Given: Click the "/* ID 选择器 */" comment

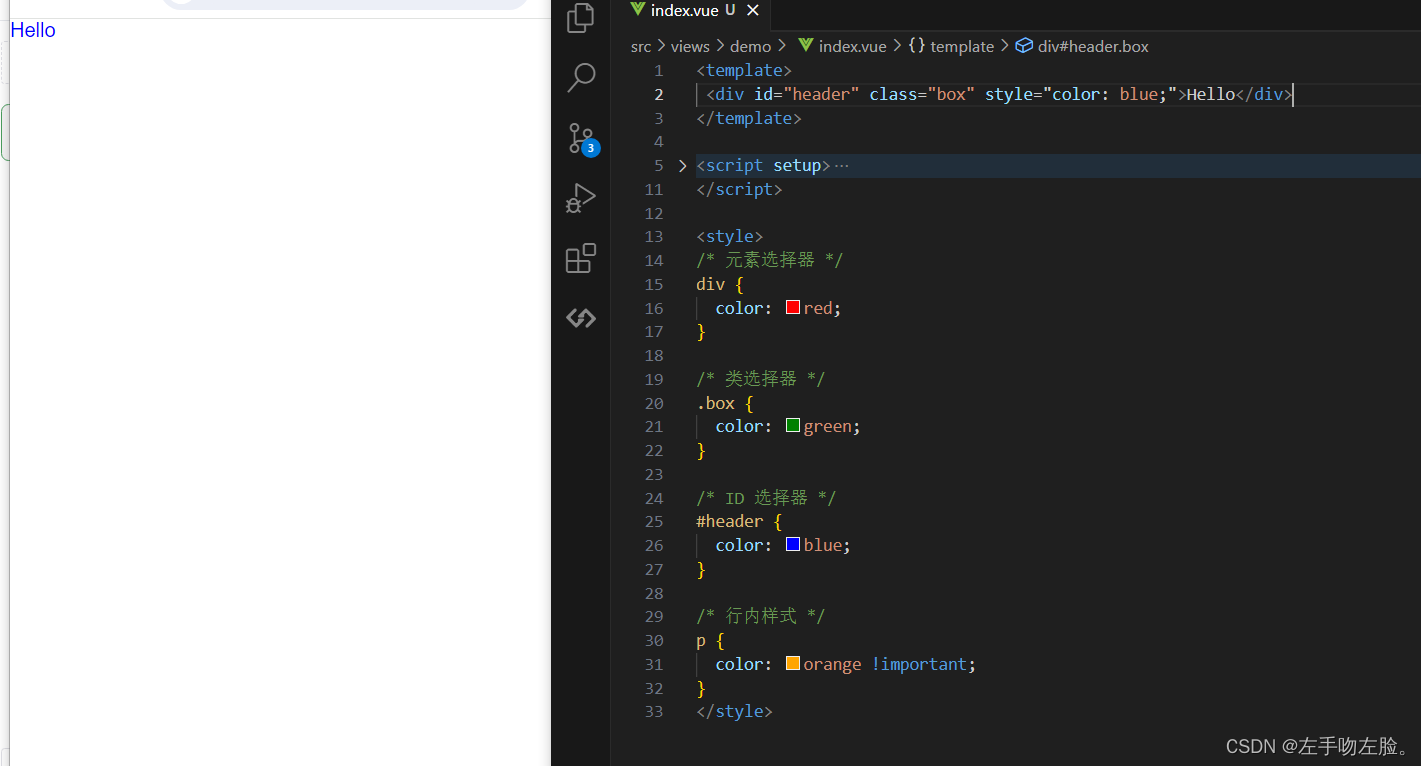Looking at the screenshot, I should pos(766,497).
